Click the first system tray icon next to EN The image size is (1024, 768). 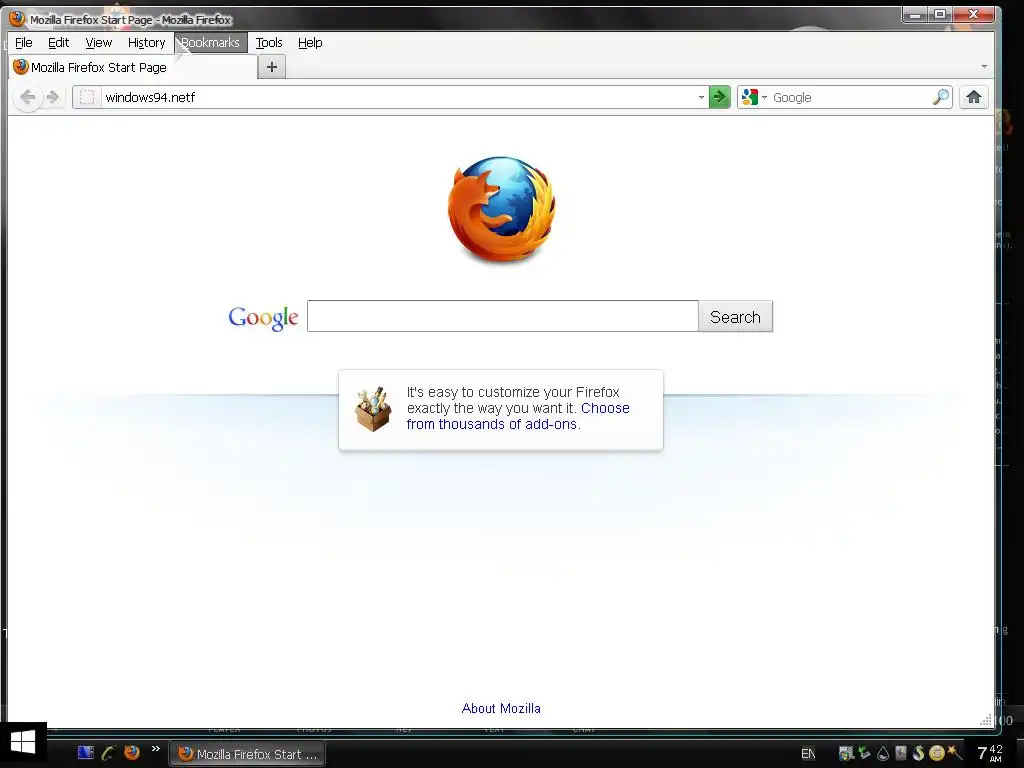click(846, 754)
